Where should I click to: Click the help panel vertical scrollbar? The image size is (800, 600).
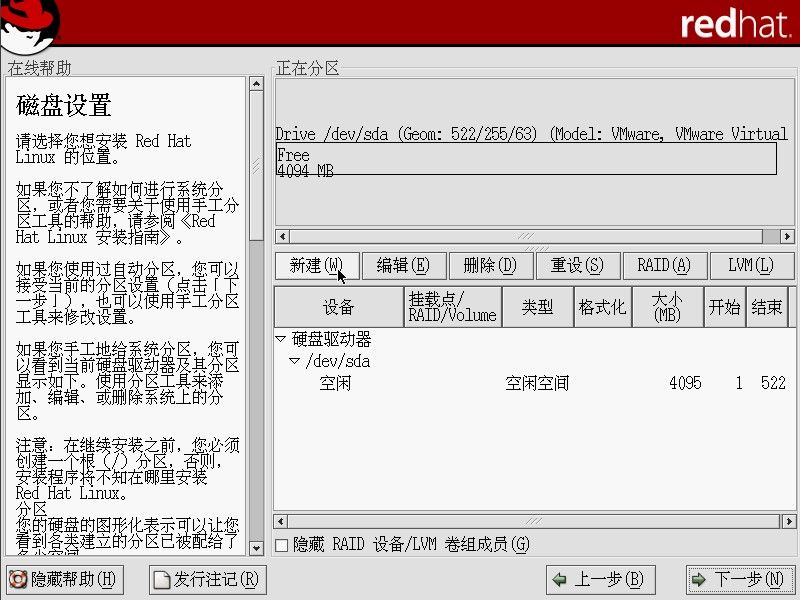coord(256,300)
